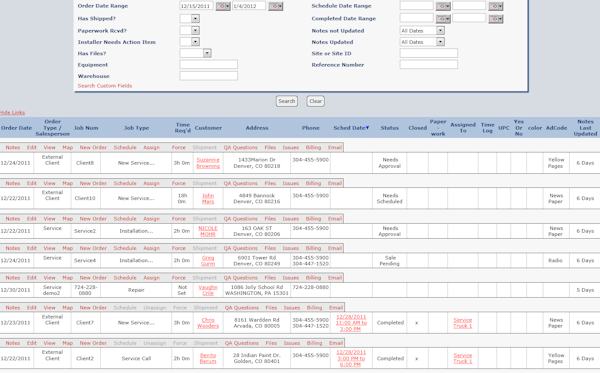
Task: Open customer Benito Berum link
Action: tap(208, 358)
